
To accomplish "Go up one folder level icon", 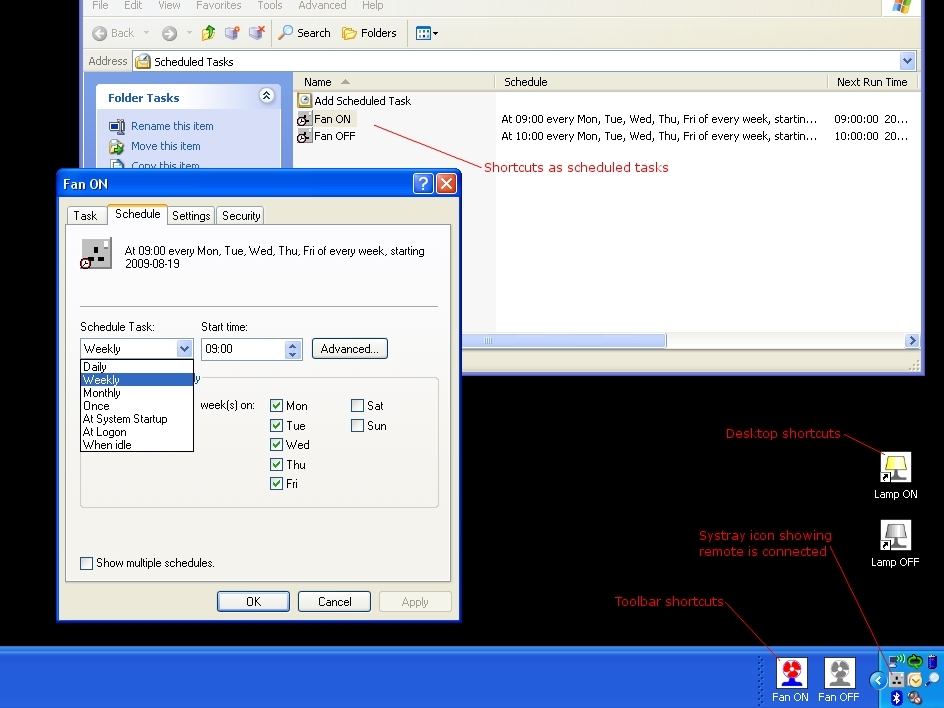I will click(x=208, y=33).
